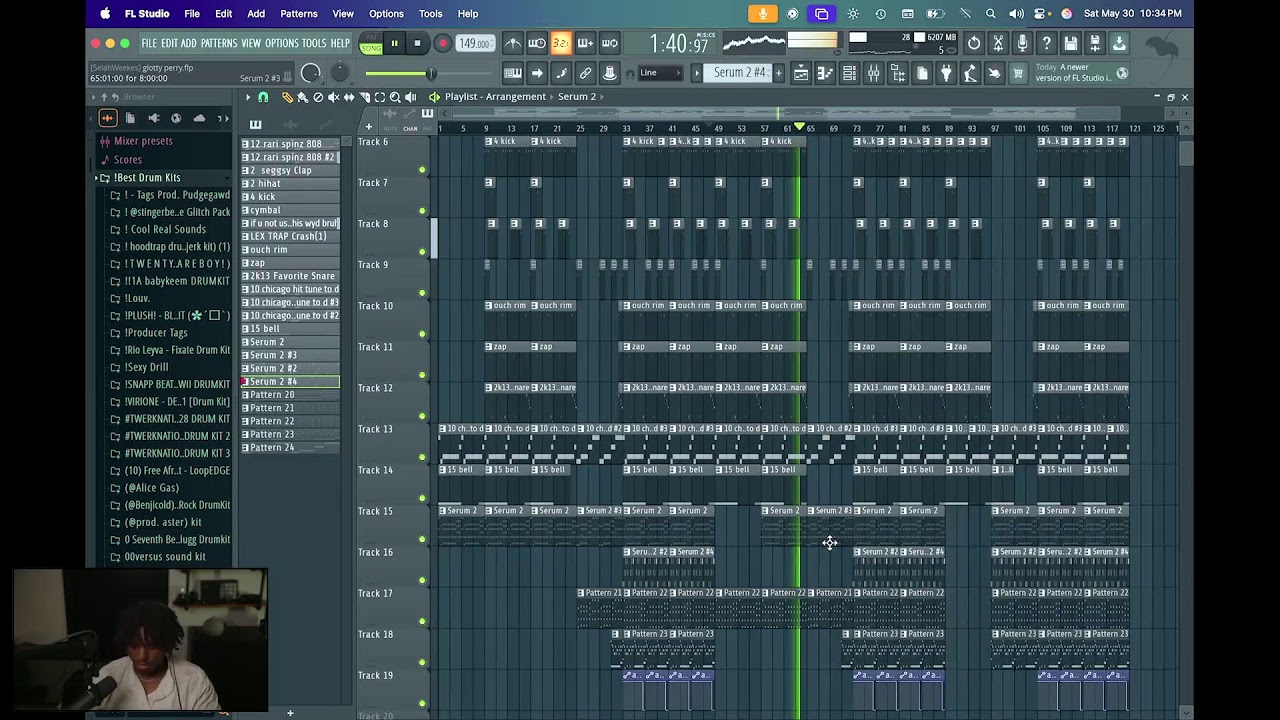Click the Save project floppy icon

[1071, 43]
